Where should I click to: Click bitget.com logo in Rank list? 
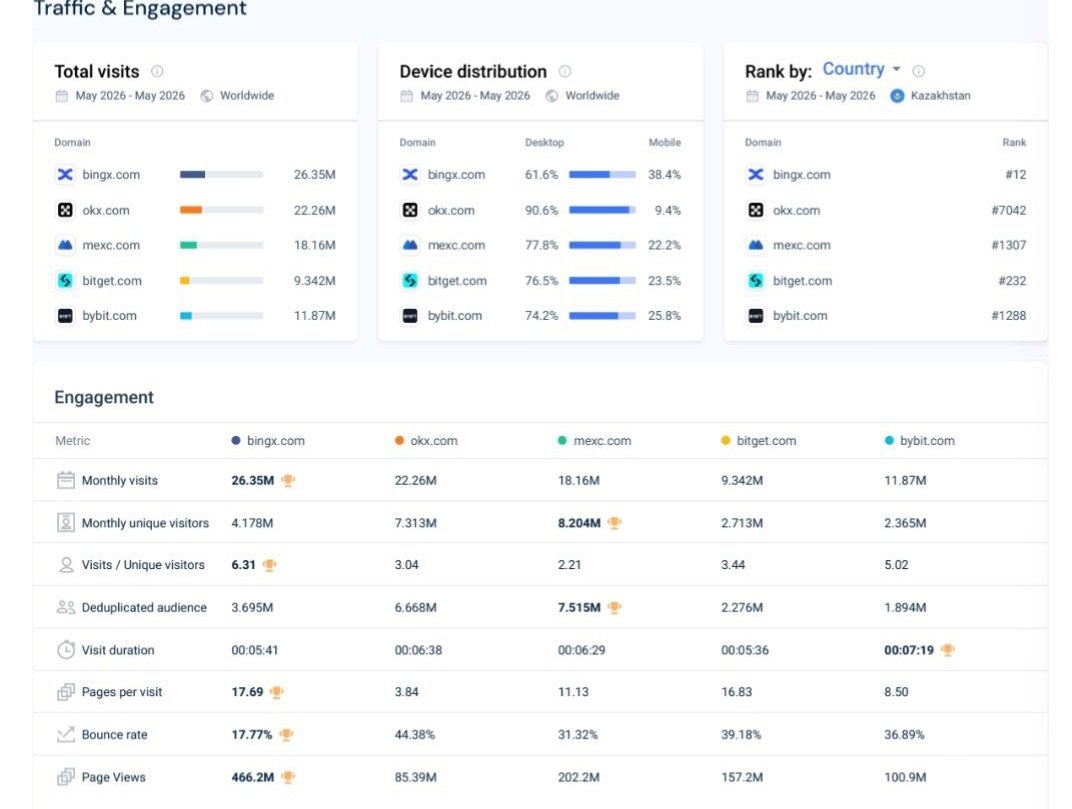coord(755,280)
